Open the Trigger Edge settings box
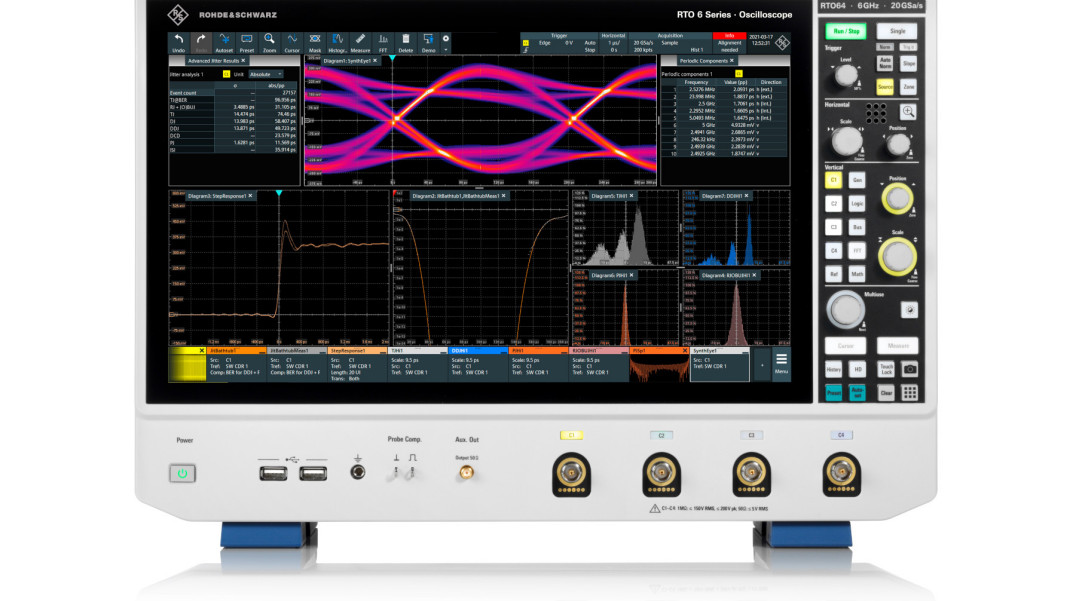Screen dimensions: 1076x601 coord(559,43)
